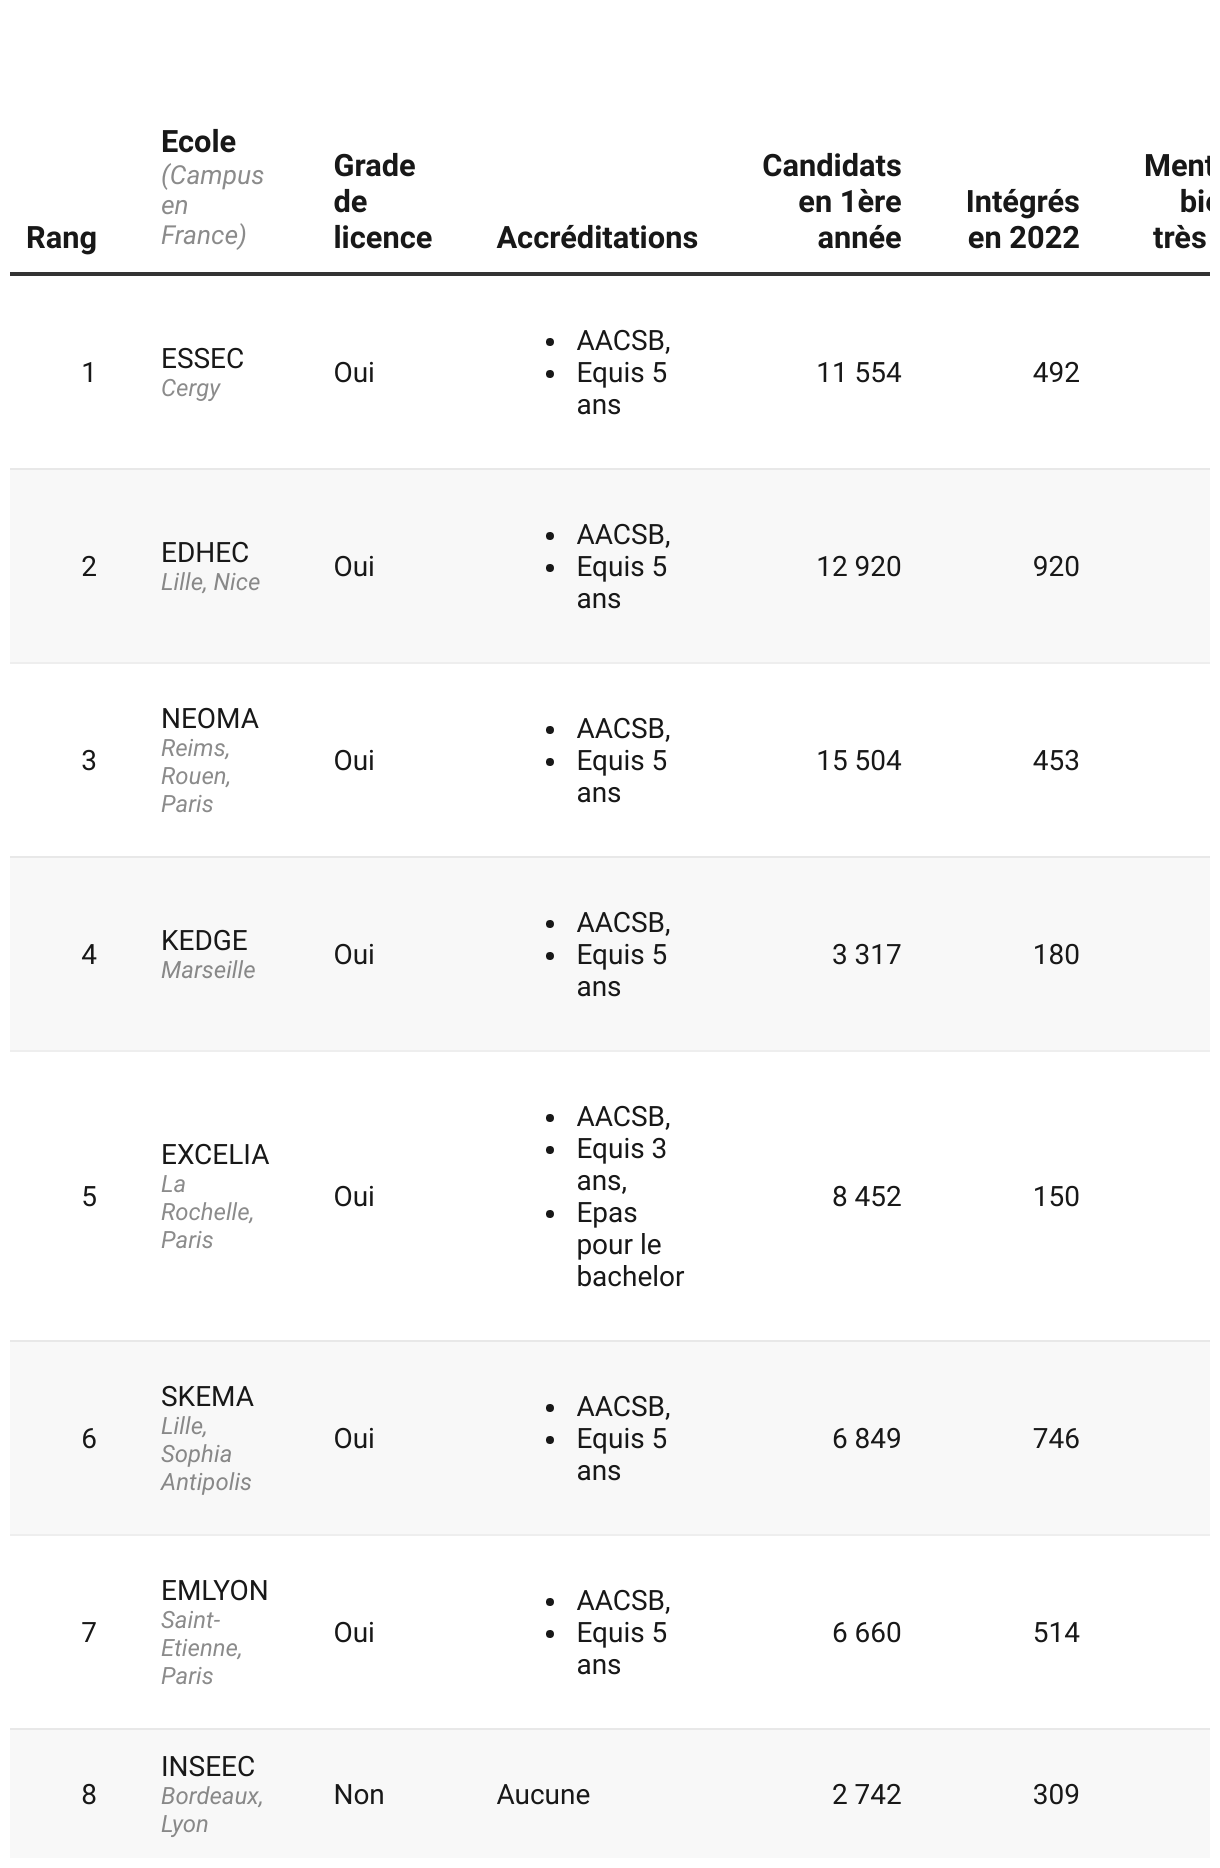This screenshot has height=1868, width=1220.
Task: Click the Ecole column header
Action: point(199,142)
